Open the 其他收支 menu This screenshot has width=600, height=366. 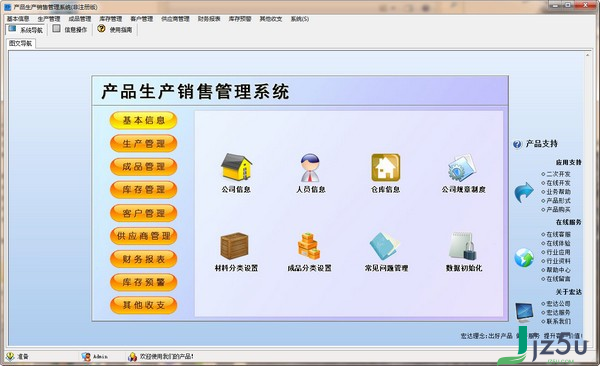pos(271,19)
